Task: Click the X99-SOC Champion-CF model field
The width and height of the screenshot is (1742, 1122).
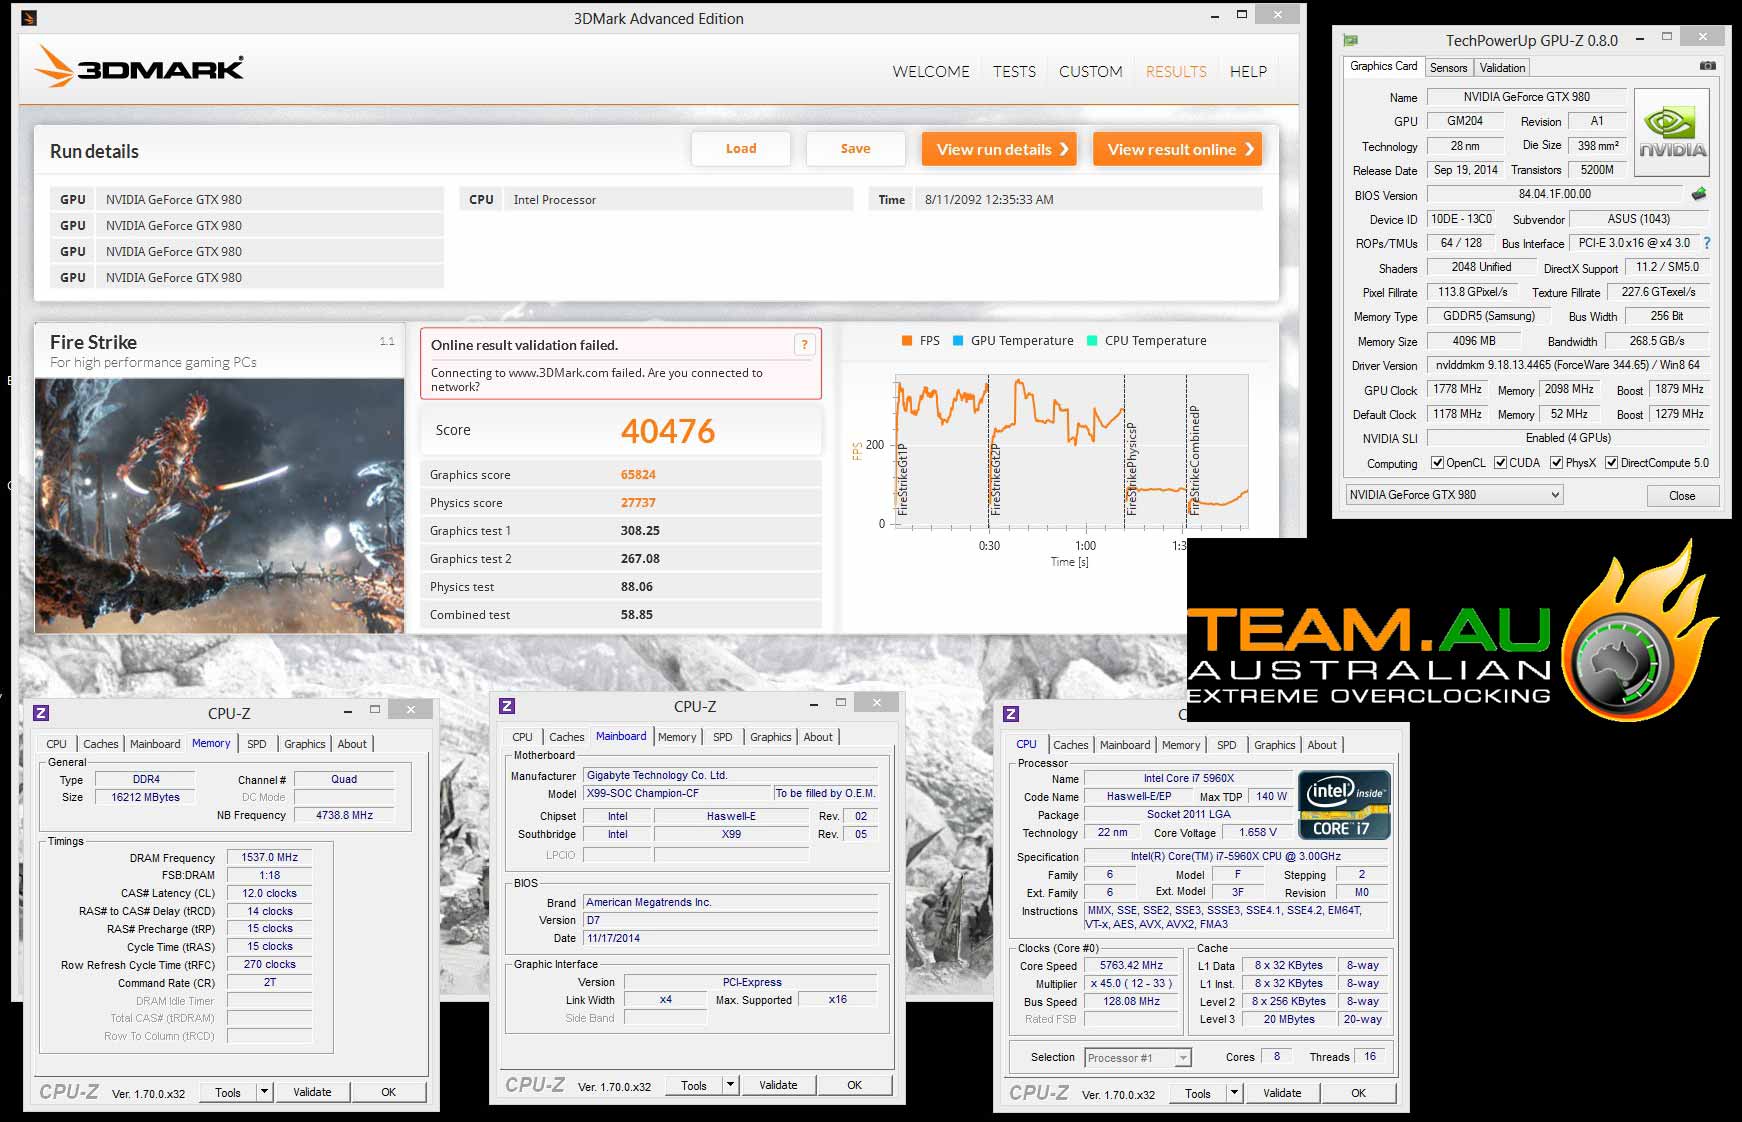Action: coord(677,793)
